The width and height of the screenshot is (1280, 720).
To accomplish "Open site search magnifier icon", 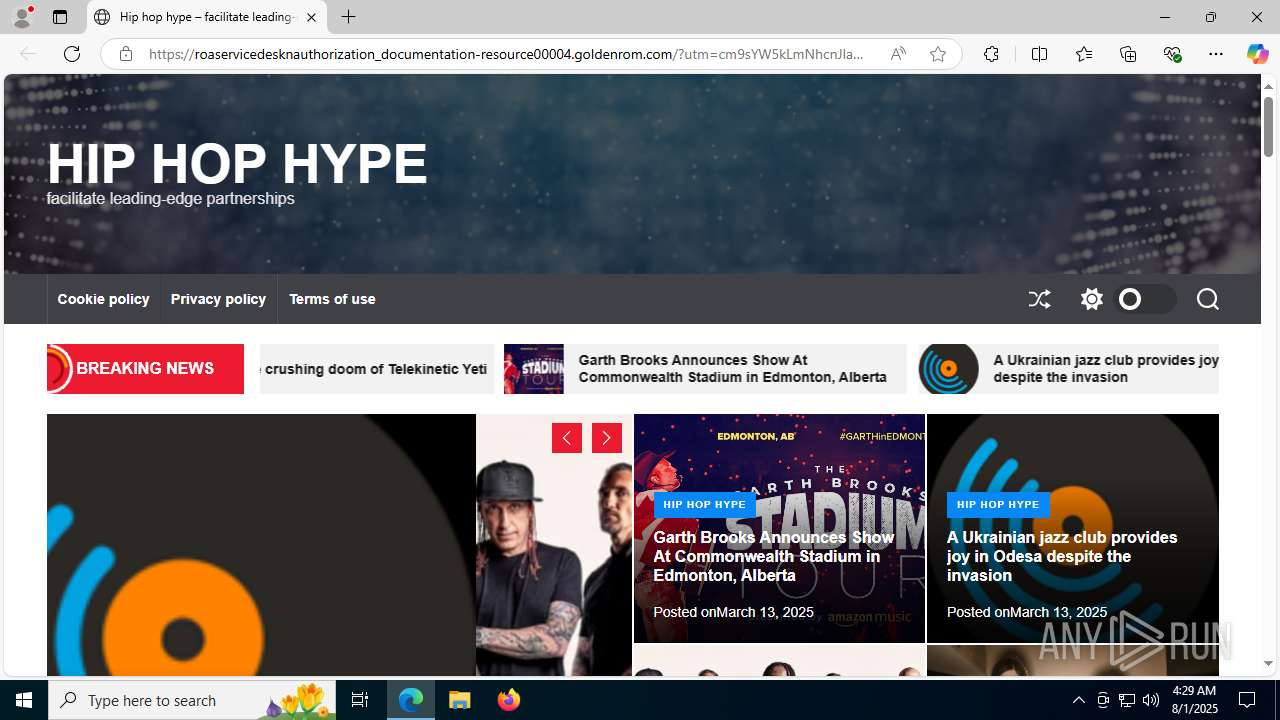I will point(1207,299).
